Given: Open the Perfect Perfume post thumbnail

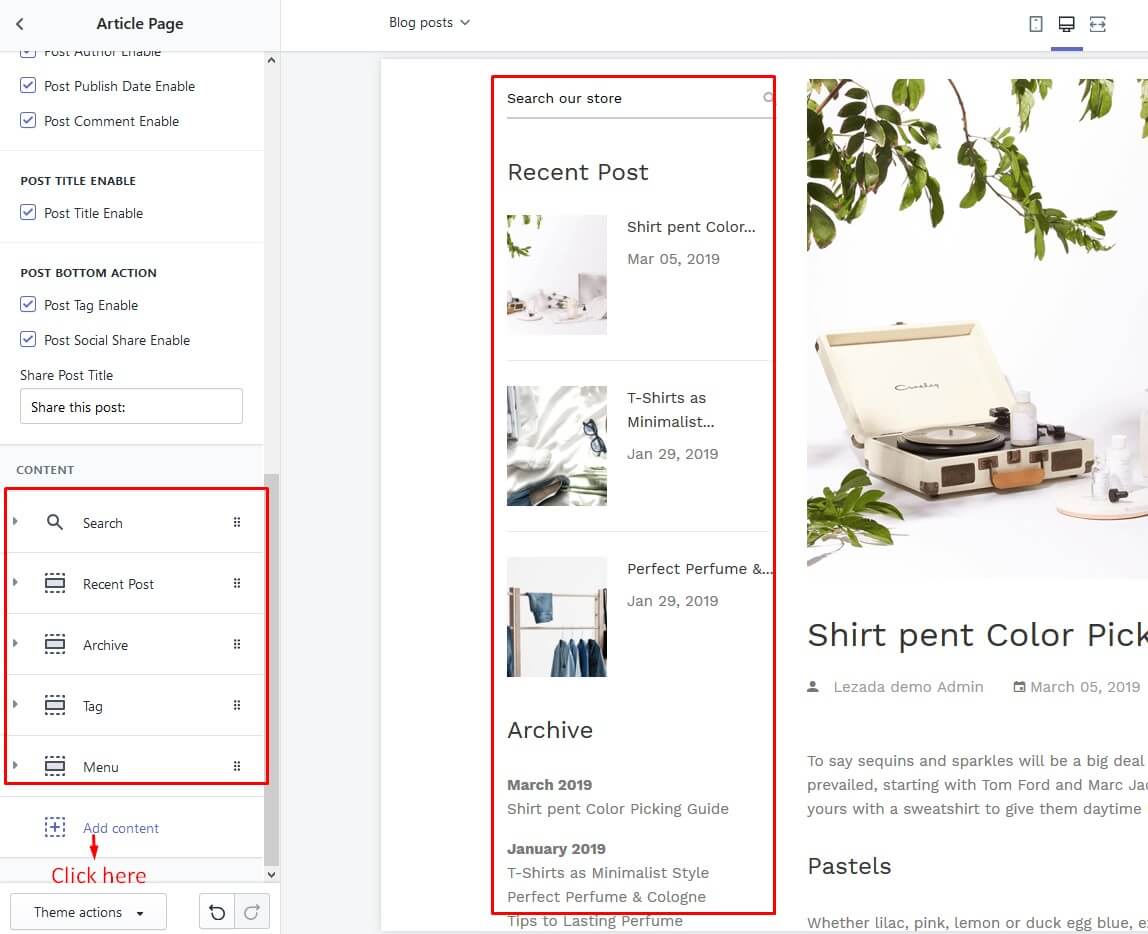Looking at the screenshot, I should 556,617.
